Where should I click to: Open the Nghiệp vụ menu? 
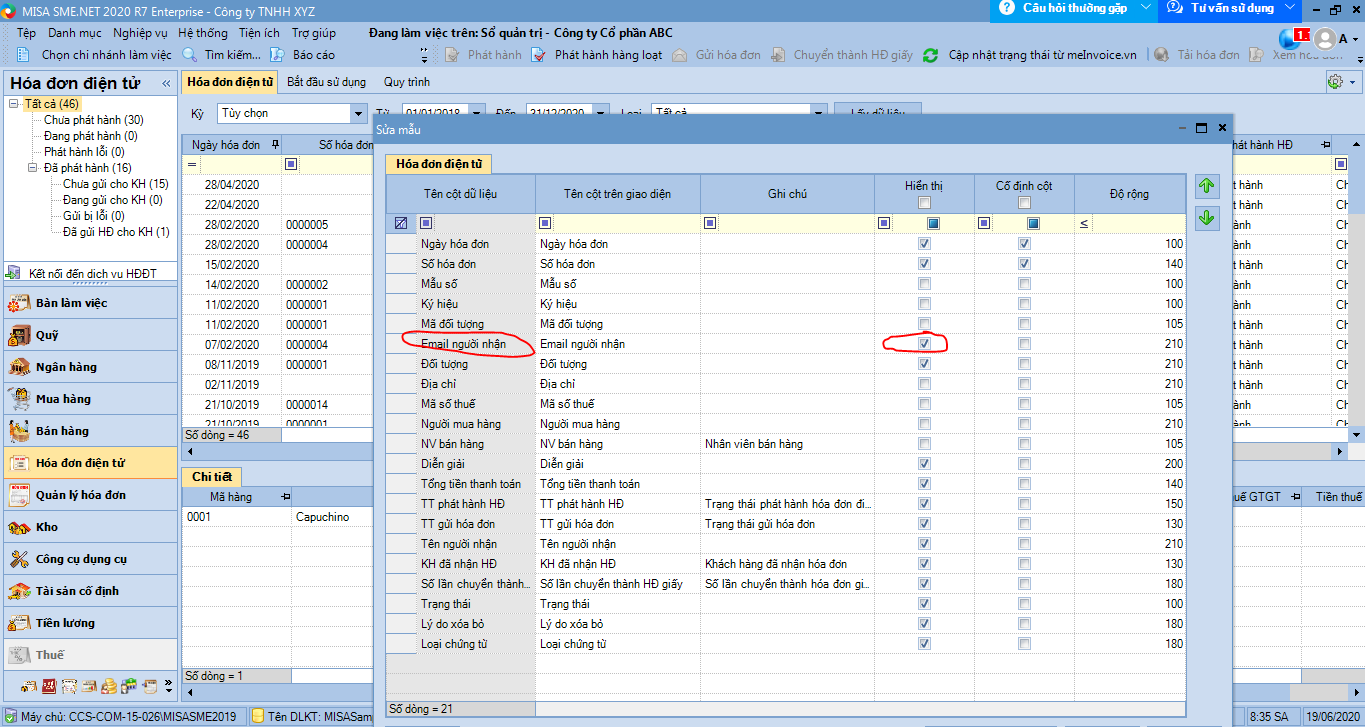coord(140,33)
